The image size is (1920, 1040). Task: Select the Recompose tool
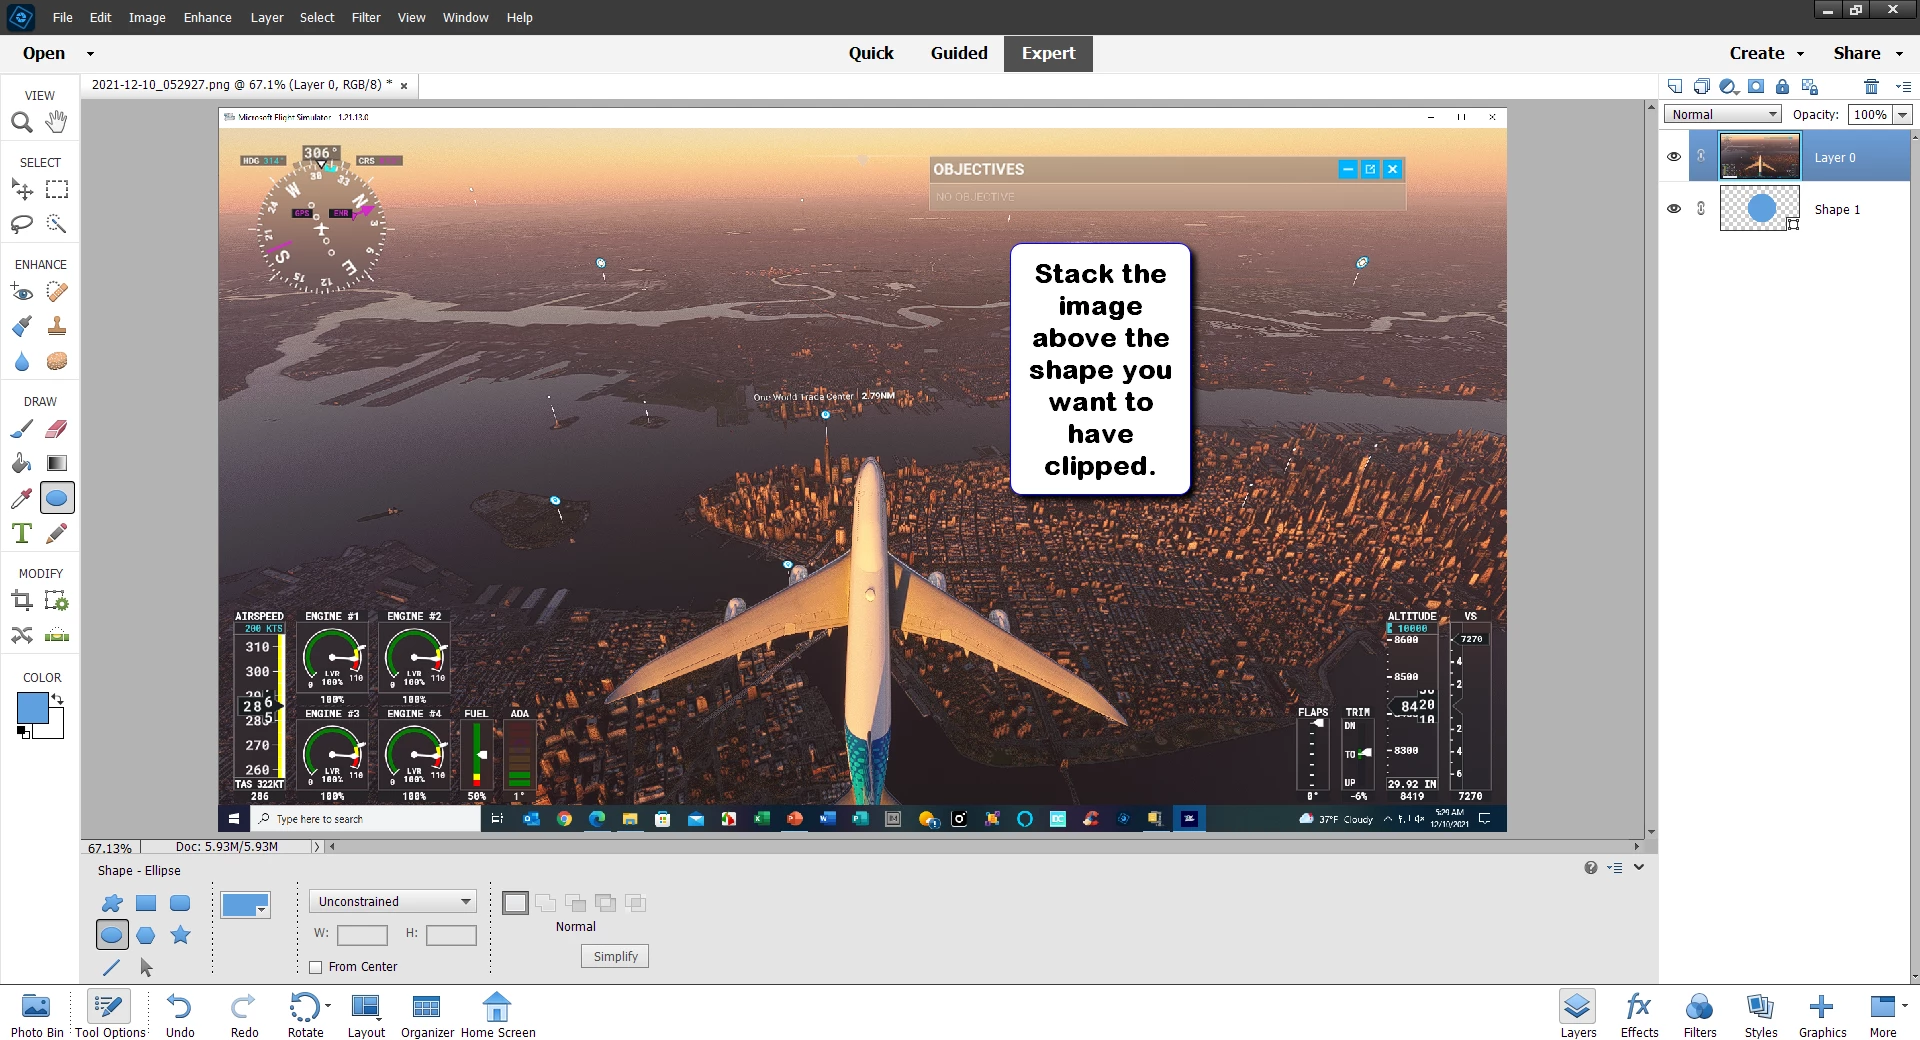coord(57,601)
